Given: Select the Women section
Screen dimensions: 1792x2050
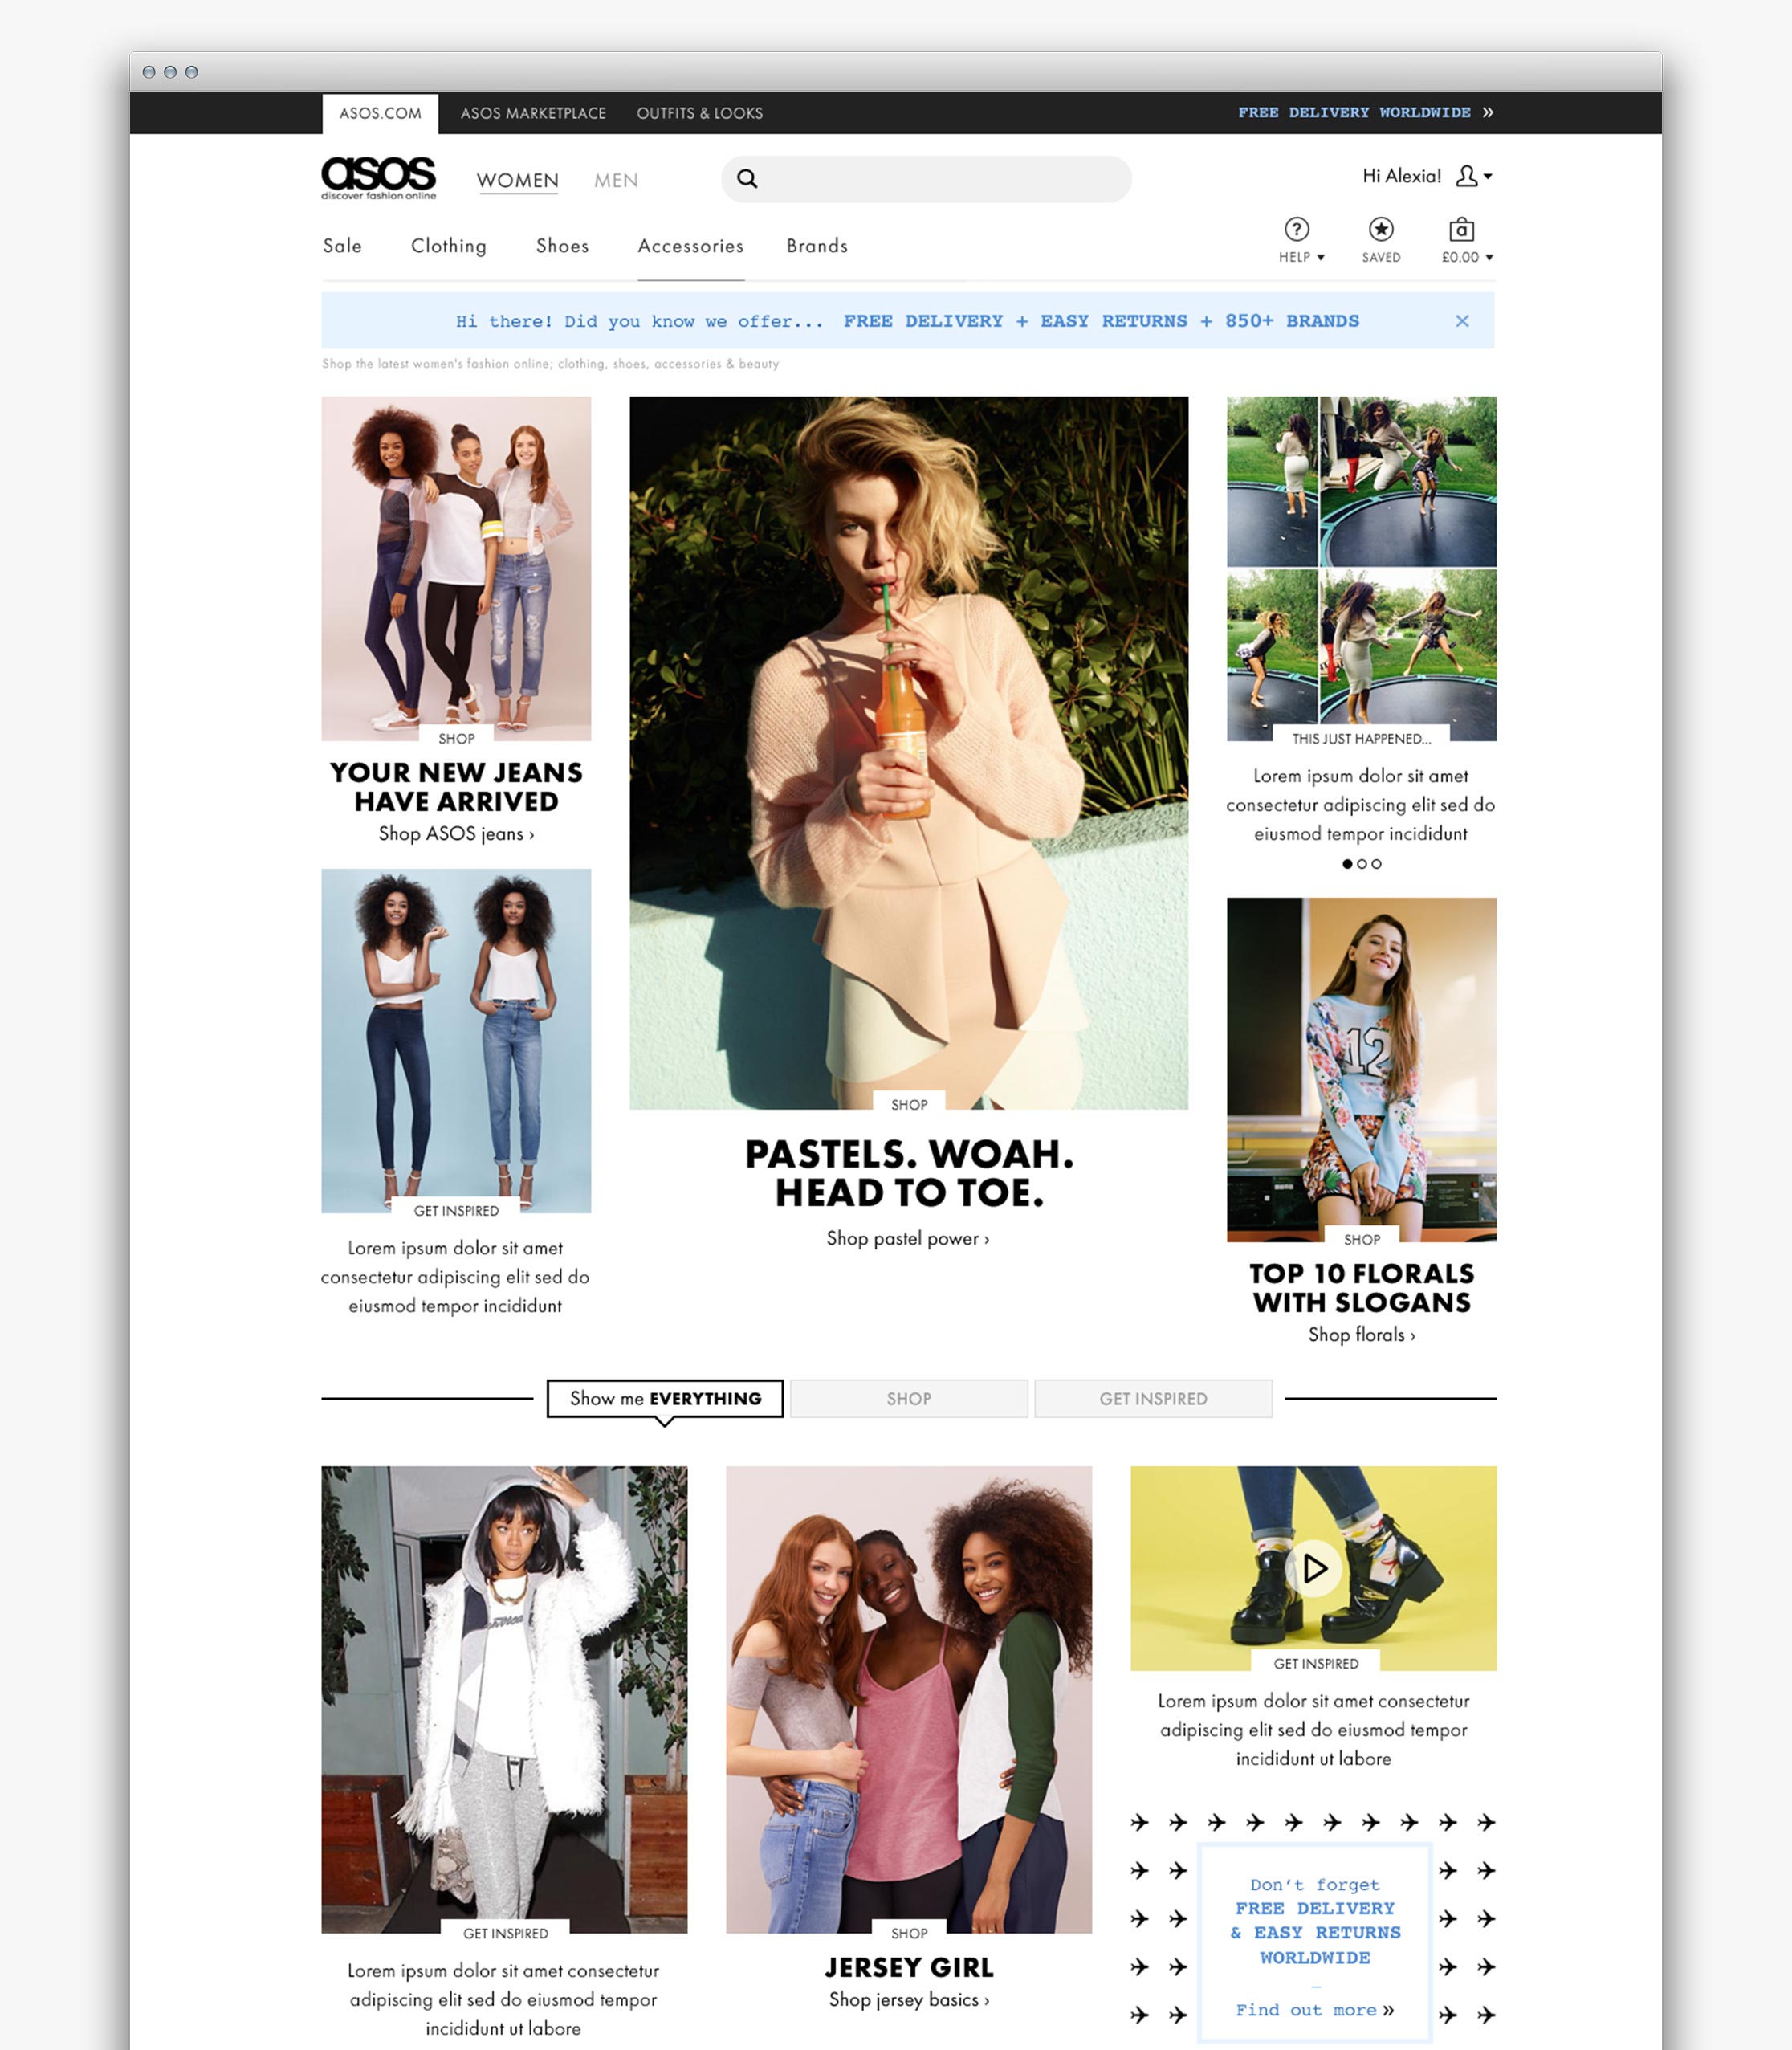Looking at the screenshot, I should [518, 181].
